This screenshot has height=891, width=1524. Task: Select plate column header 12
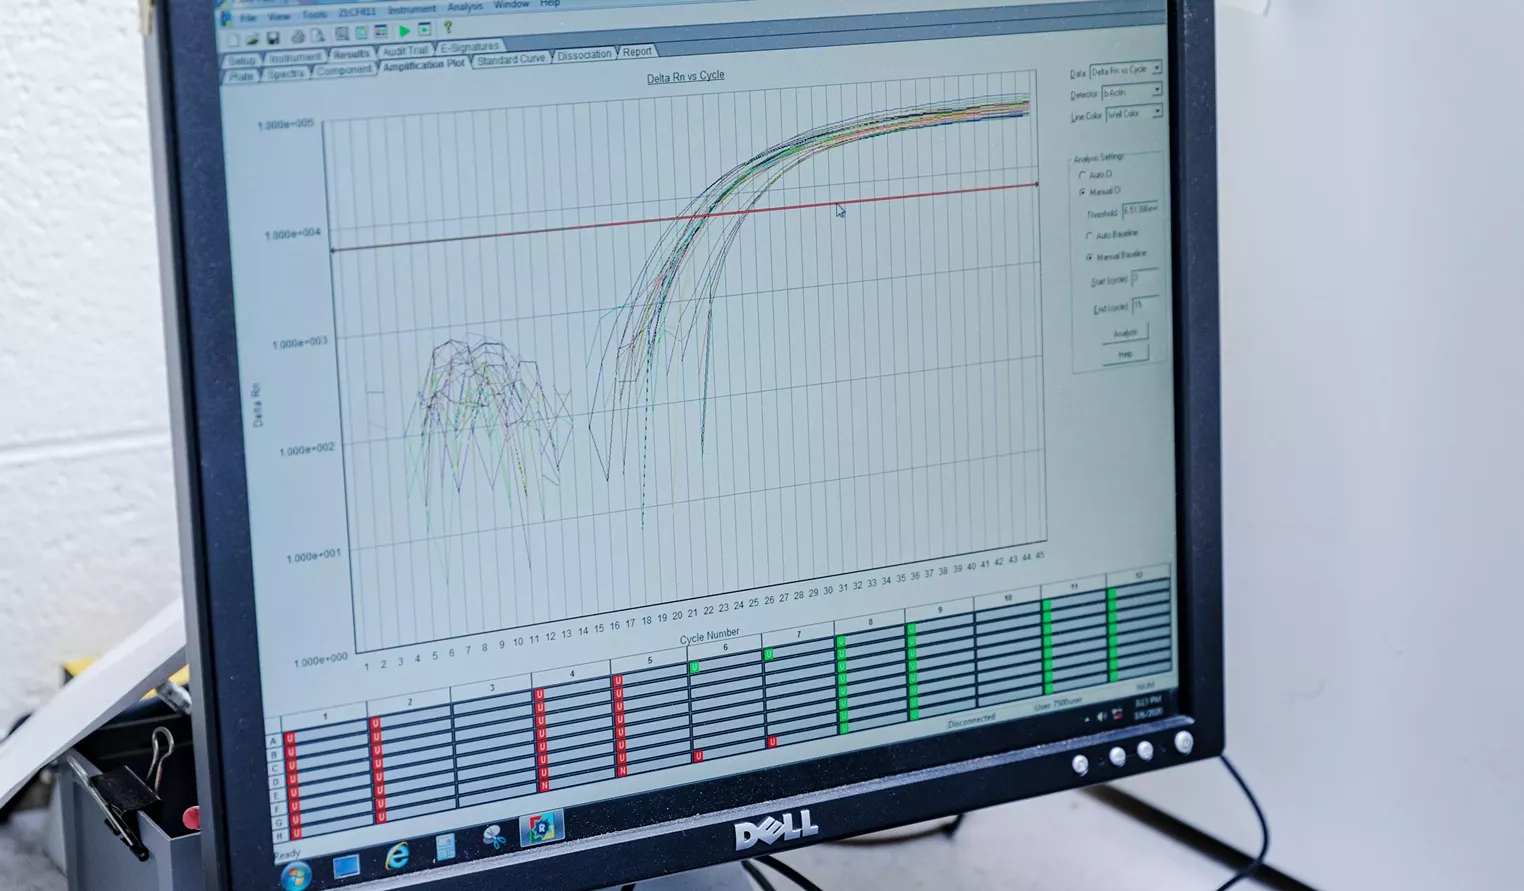pos(1138,575)
